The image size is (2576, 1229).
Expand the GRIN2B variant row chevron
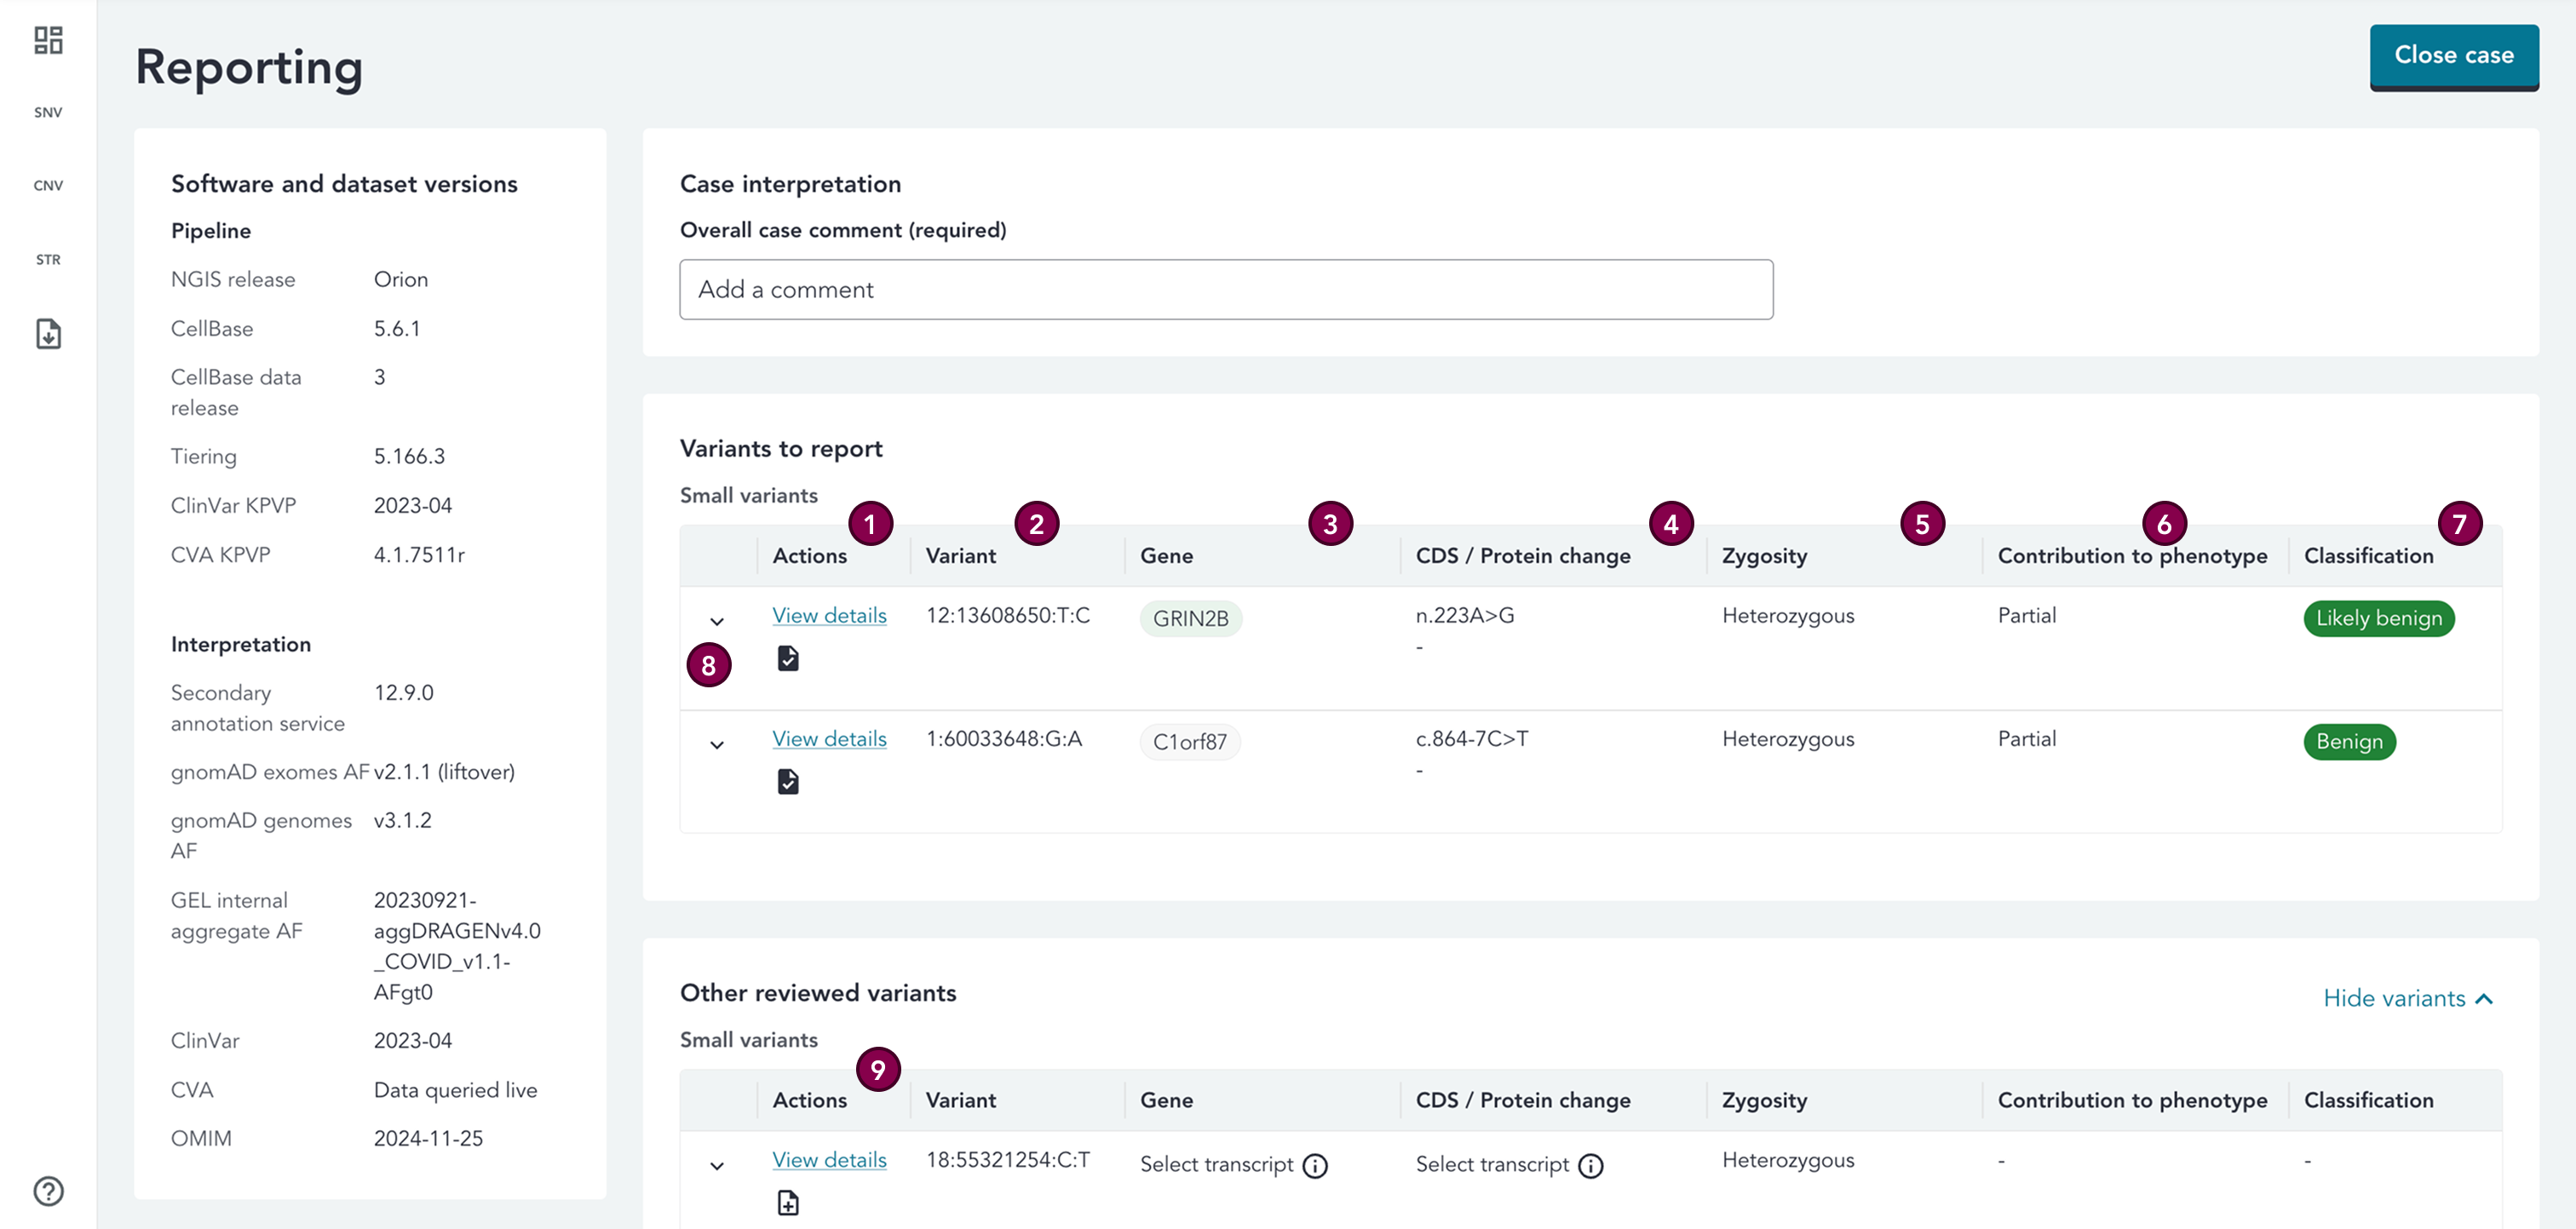(717, 621)
